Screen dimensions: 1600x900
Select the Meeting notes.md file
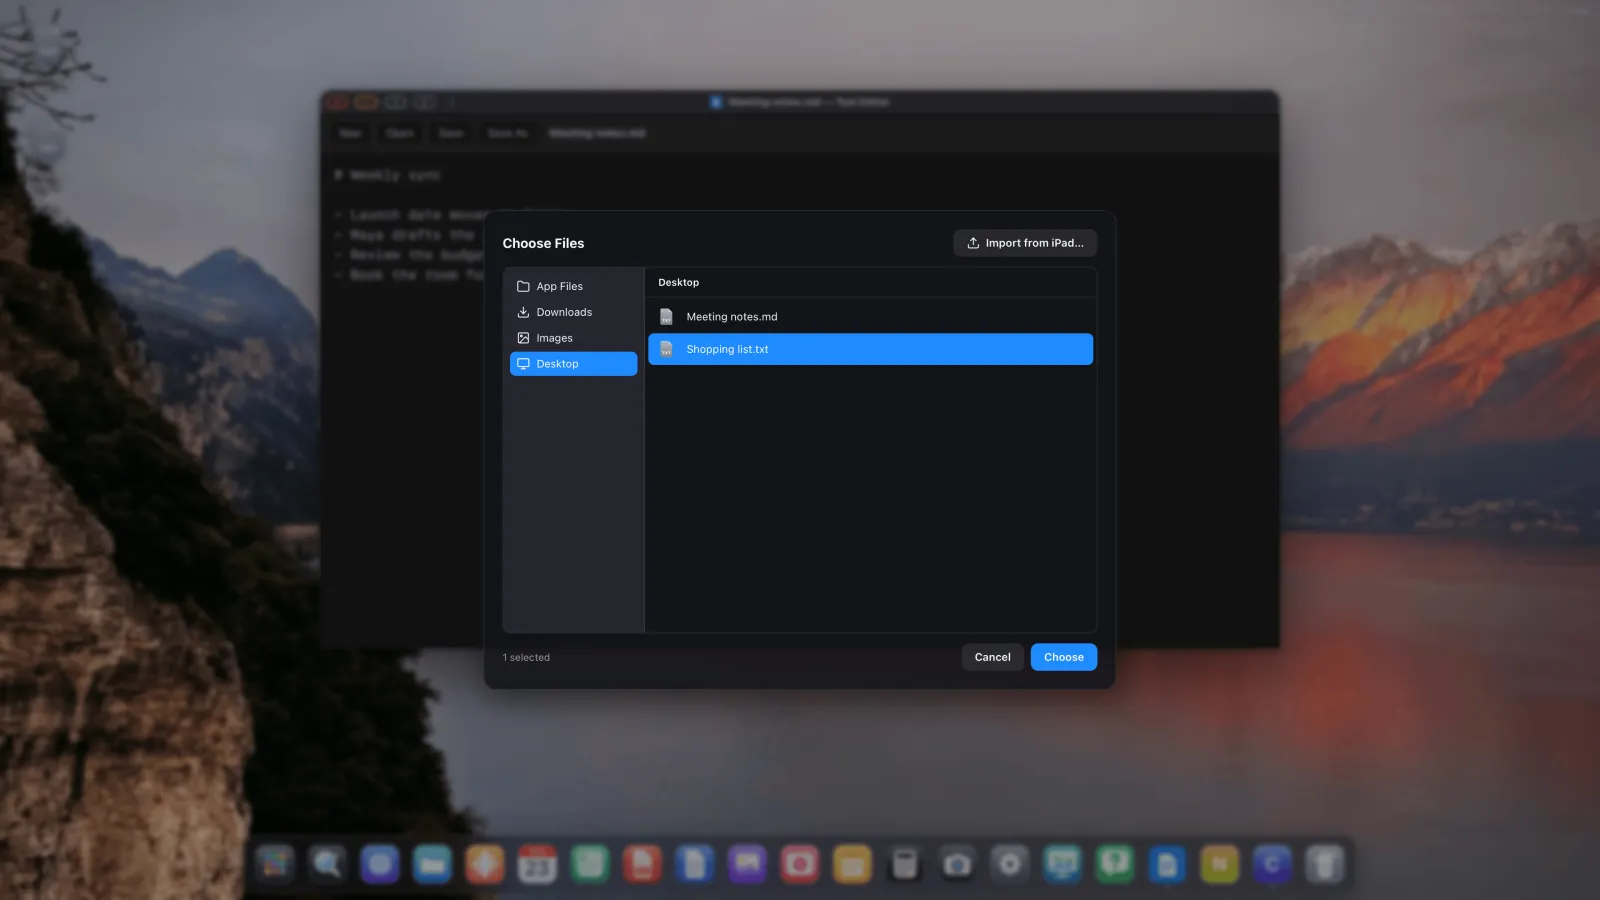[x=870, y=317]
